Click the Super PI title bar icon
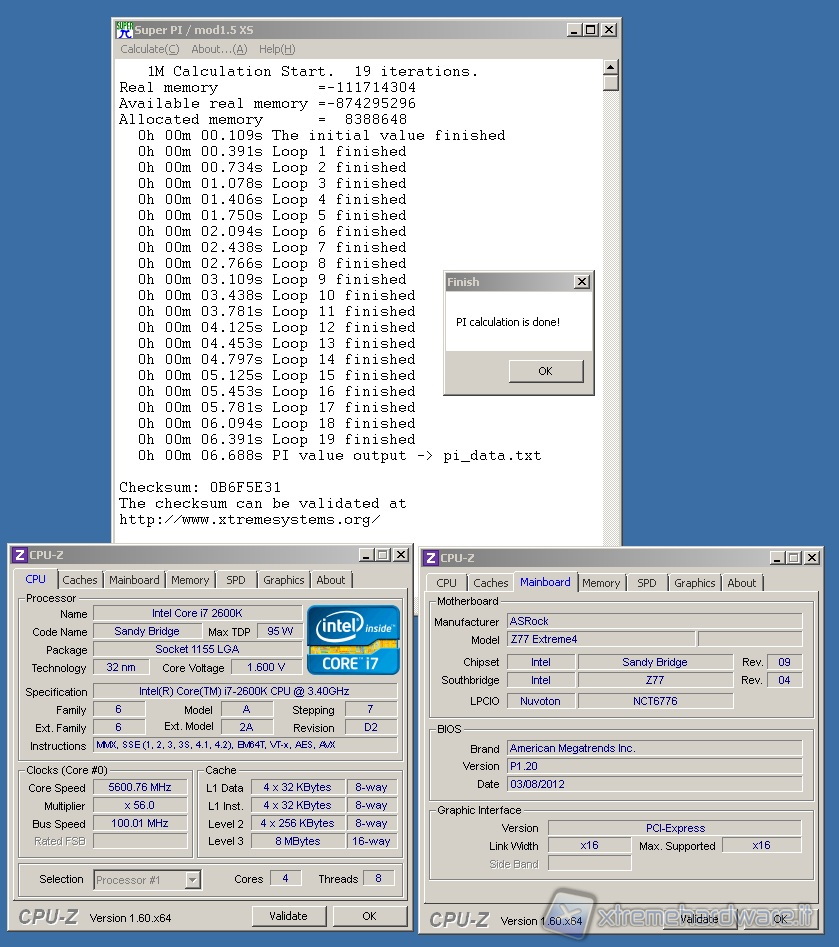Viewport: 839px width, 947px height. pos(124,30)
